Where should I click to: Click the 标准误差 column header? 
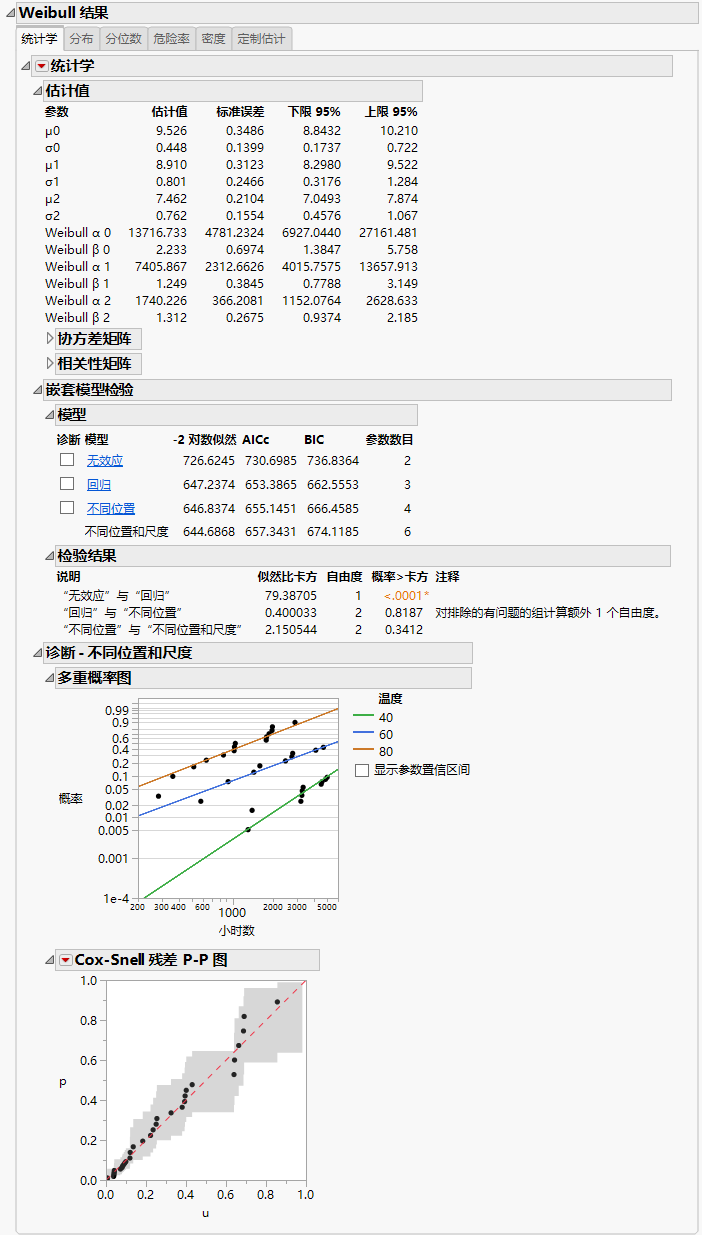240,112
